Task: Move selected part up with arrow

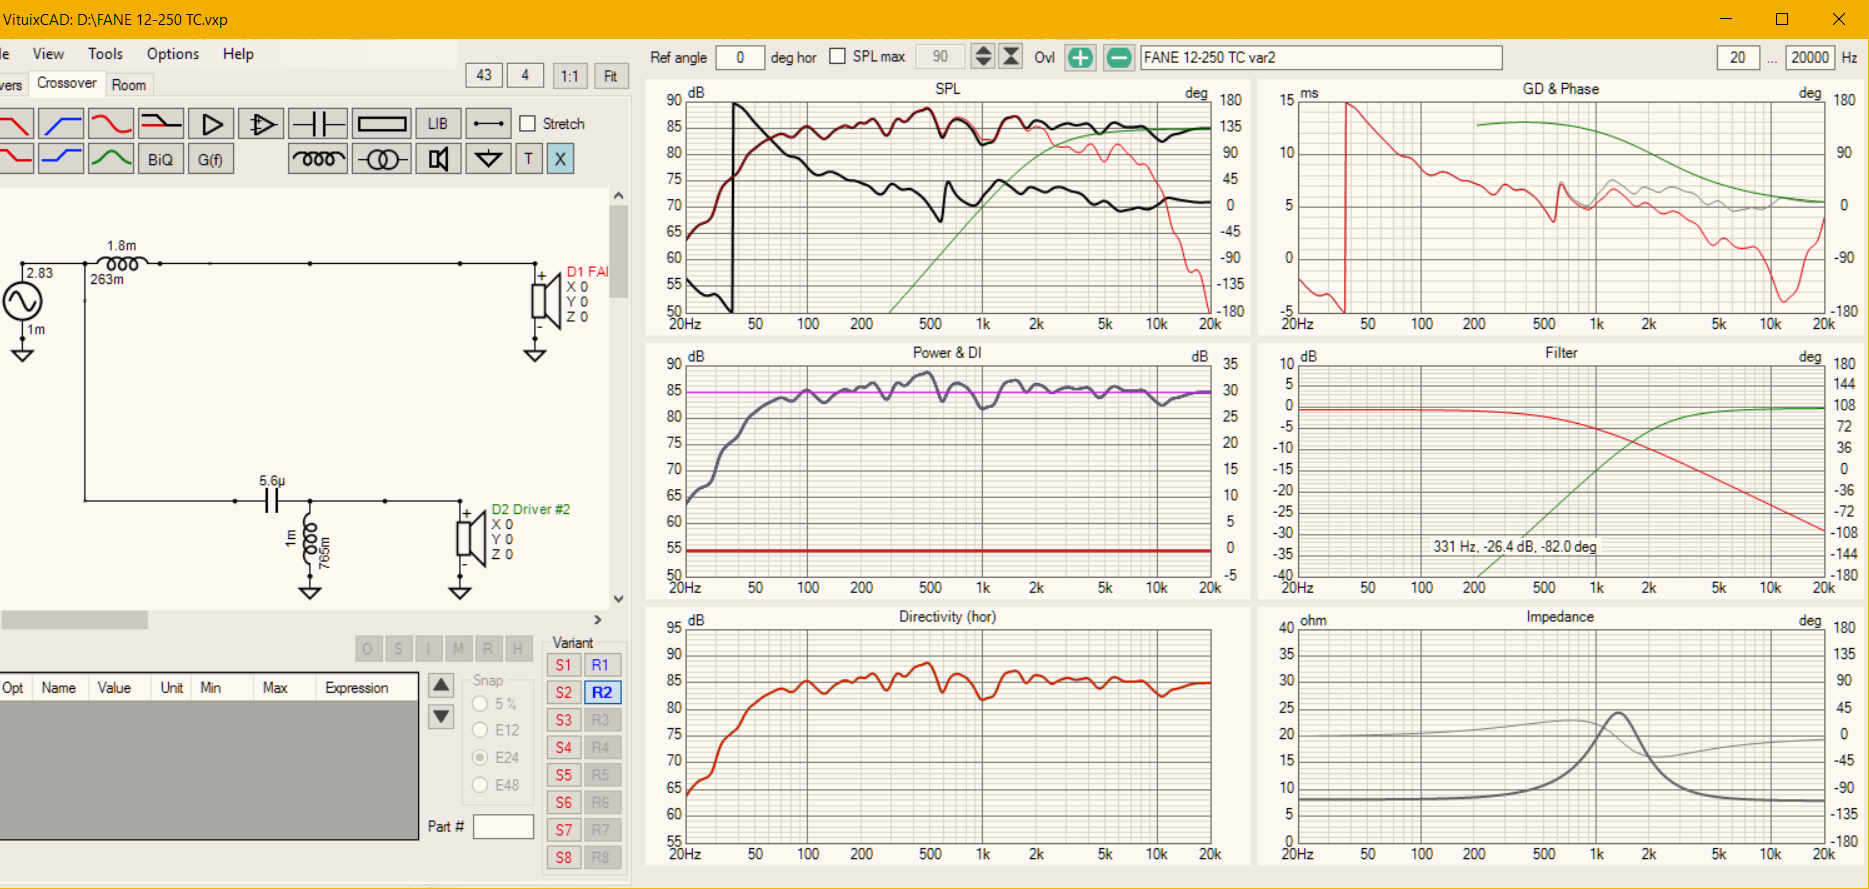Action: pyautogui.click(x=441, y=685)
